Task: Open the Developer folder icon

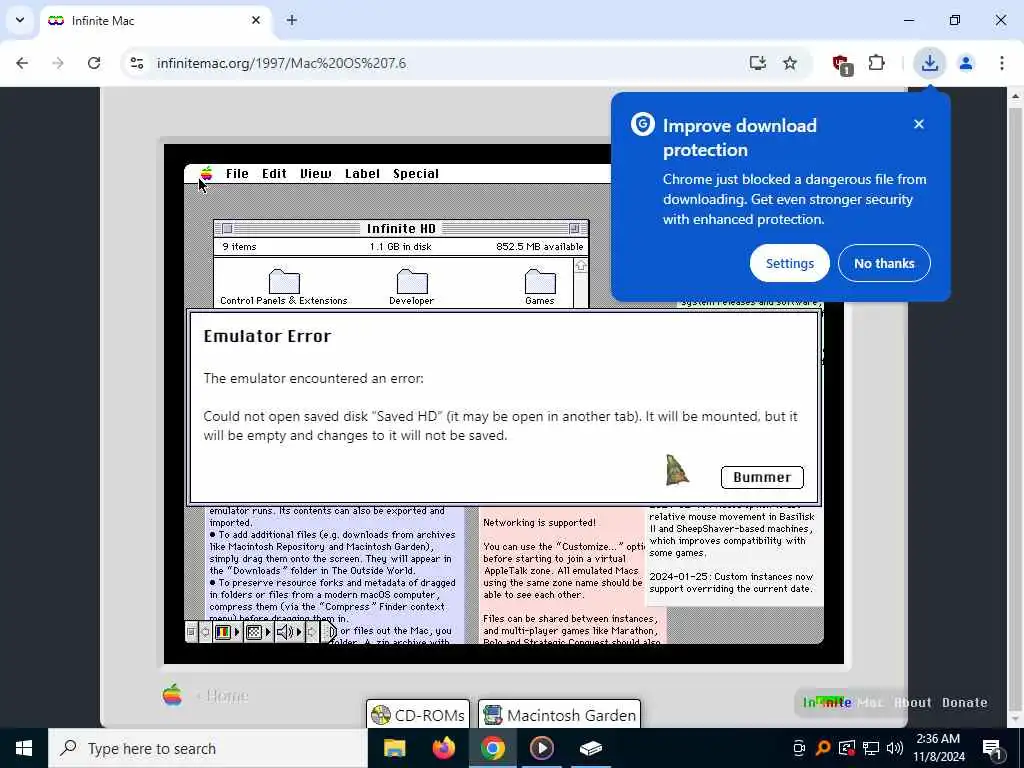Action: pos(412,287)
